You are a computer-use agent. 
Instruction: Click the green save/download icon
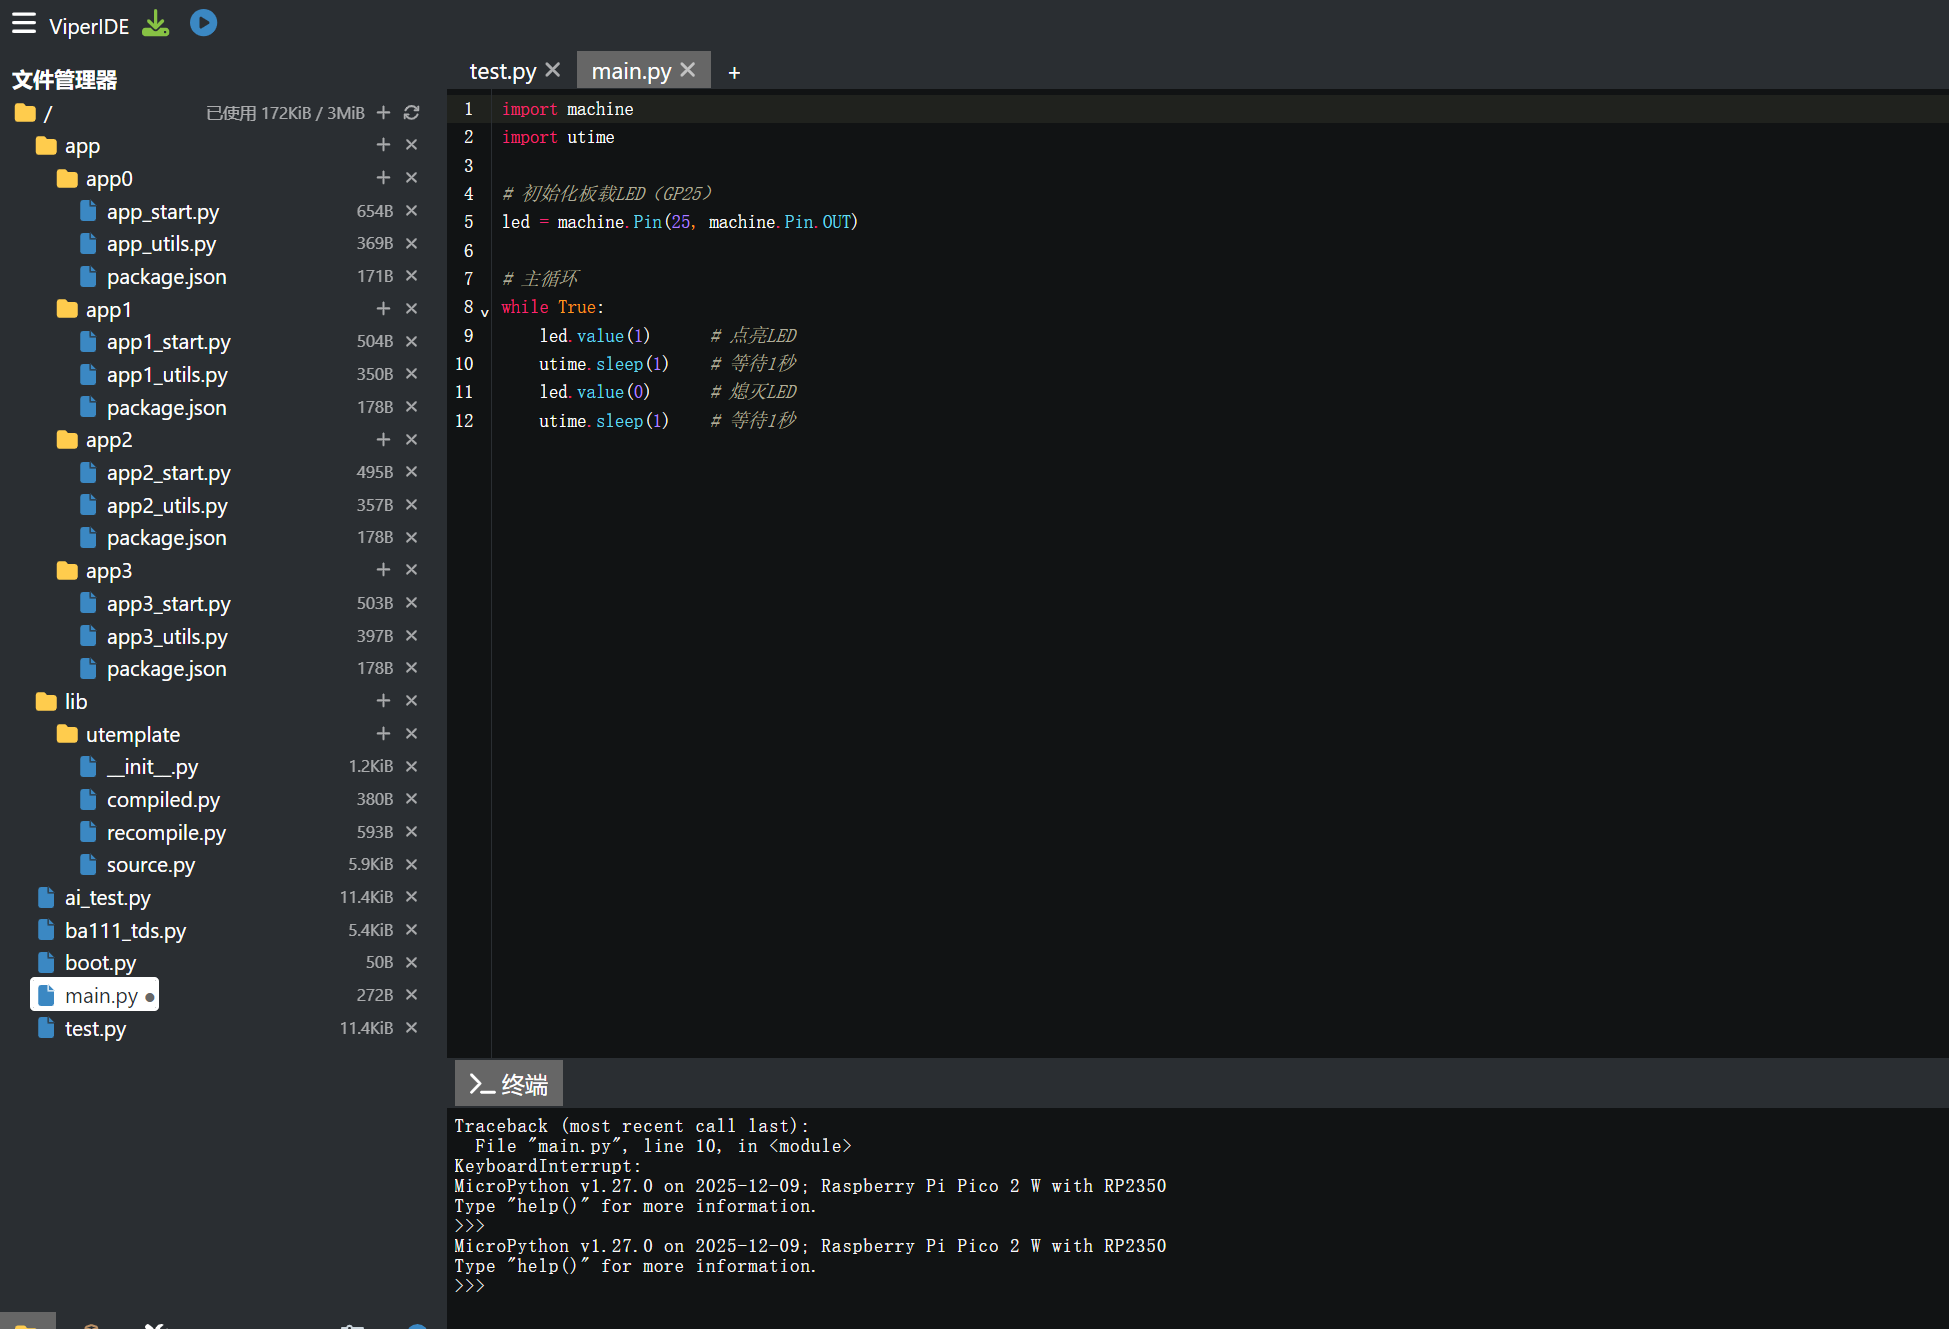point(156,23)
